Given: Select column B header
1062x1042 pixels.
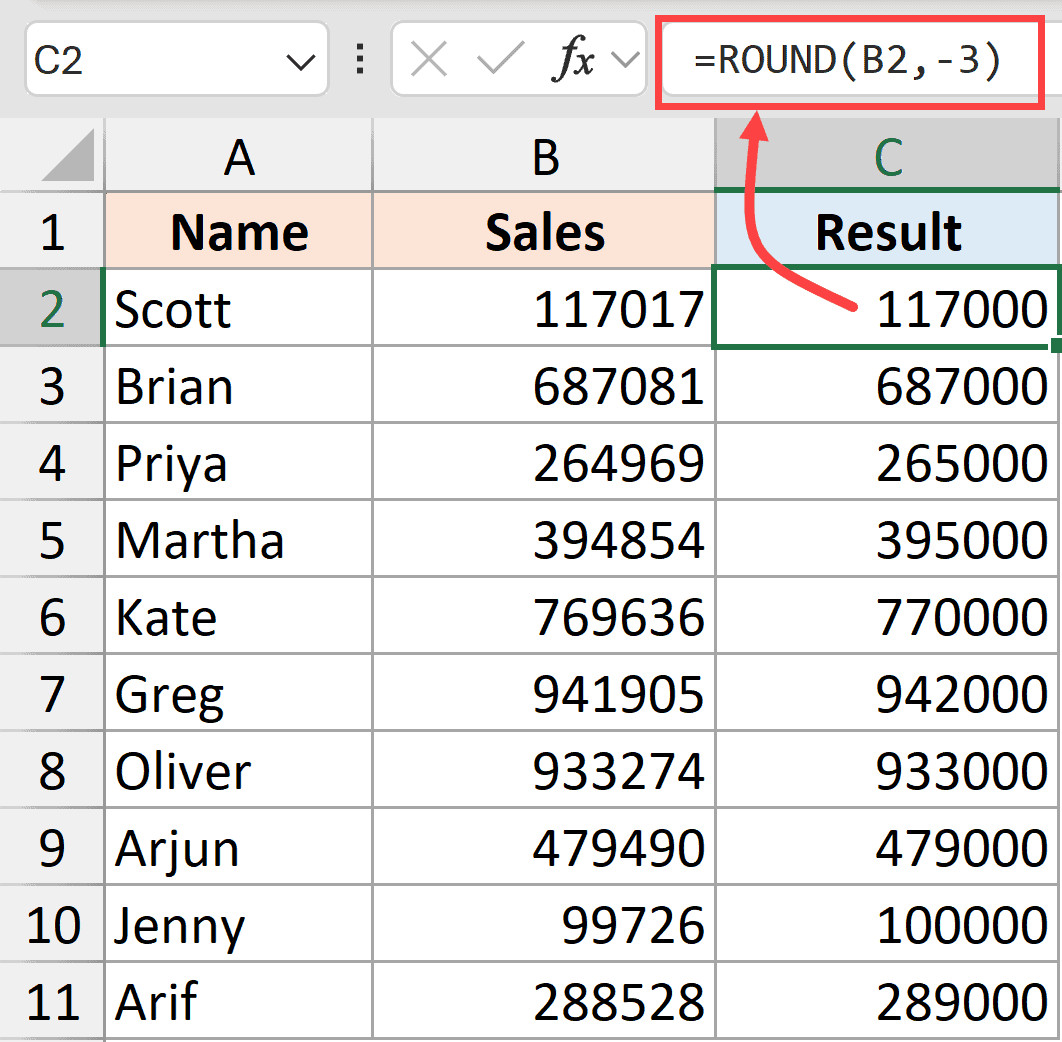Looking at the screenshot, I should [x=545, y=157].
